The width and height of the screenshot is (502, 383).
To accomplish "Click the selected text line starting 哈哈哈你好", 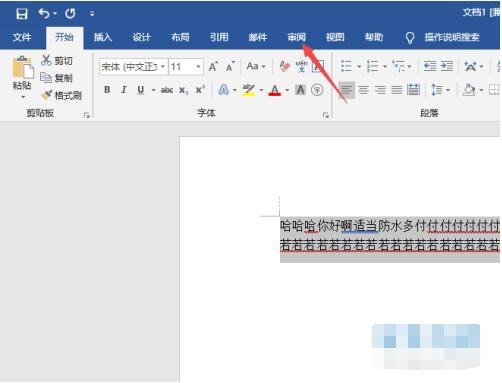I will click(x=390, y=226).
